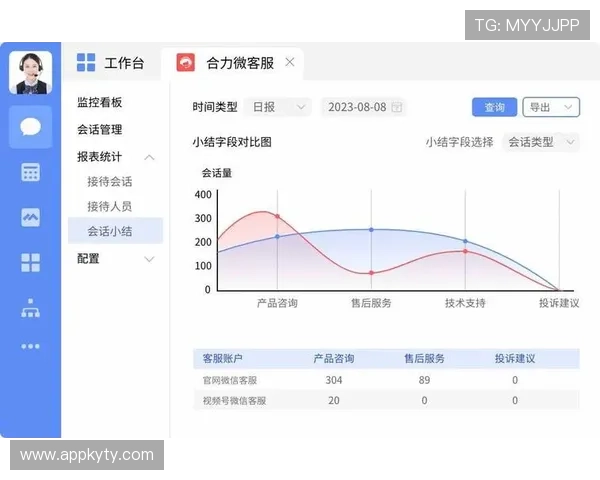Click the 产品咨询 axis label

click(x=277, y=303)
